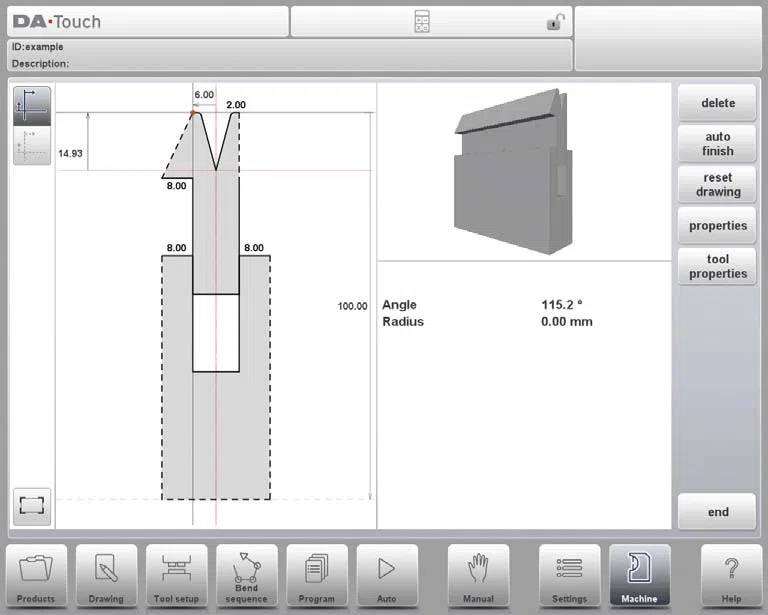Viewport: 768px width, 615px height.
Task: Click reset drawing button
Action: pos(718,185)
